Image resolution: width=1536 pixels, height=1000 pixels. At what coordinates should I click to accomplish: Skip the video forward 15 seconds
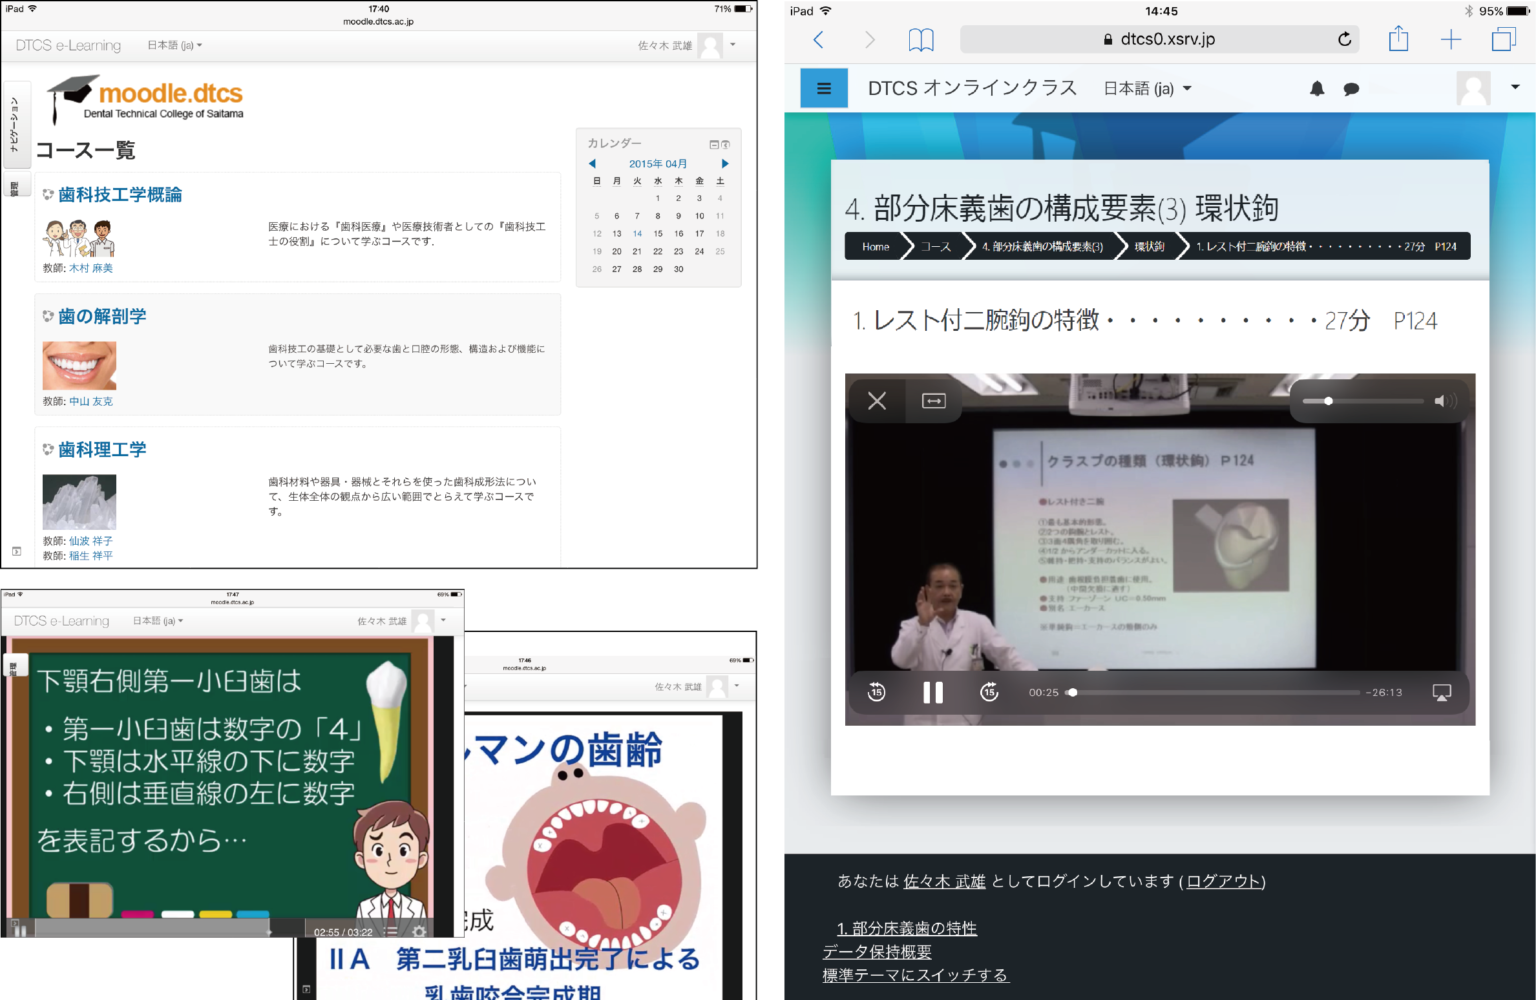pyautogui.click(x=989, y=692)
